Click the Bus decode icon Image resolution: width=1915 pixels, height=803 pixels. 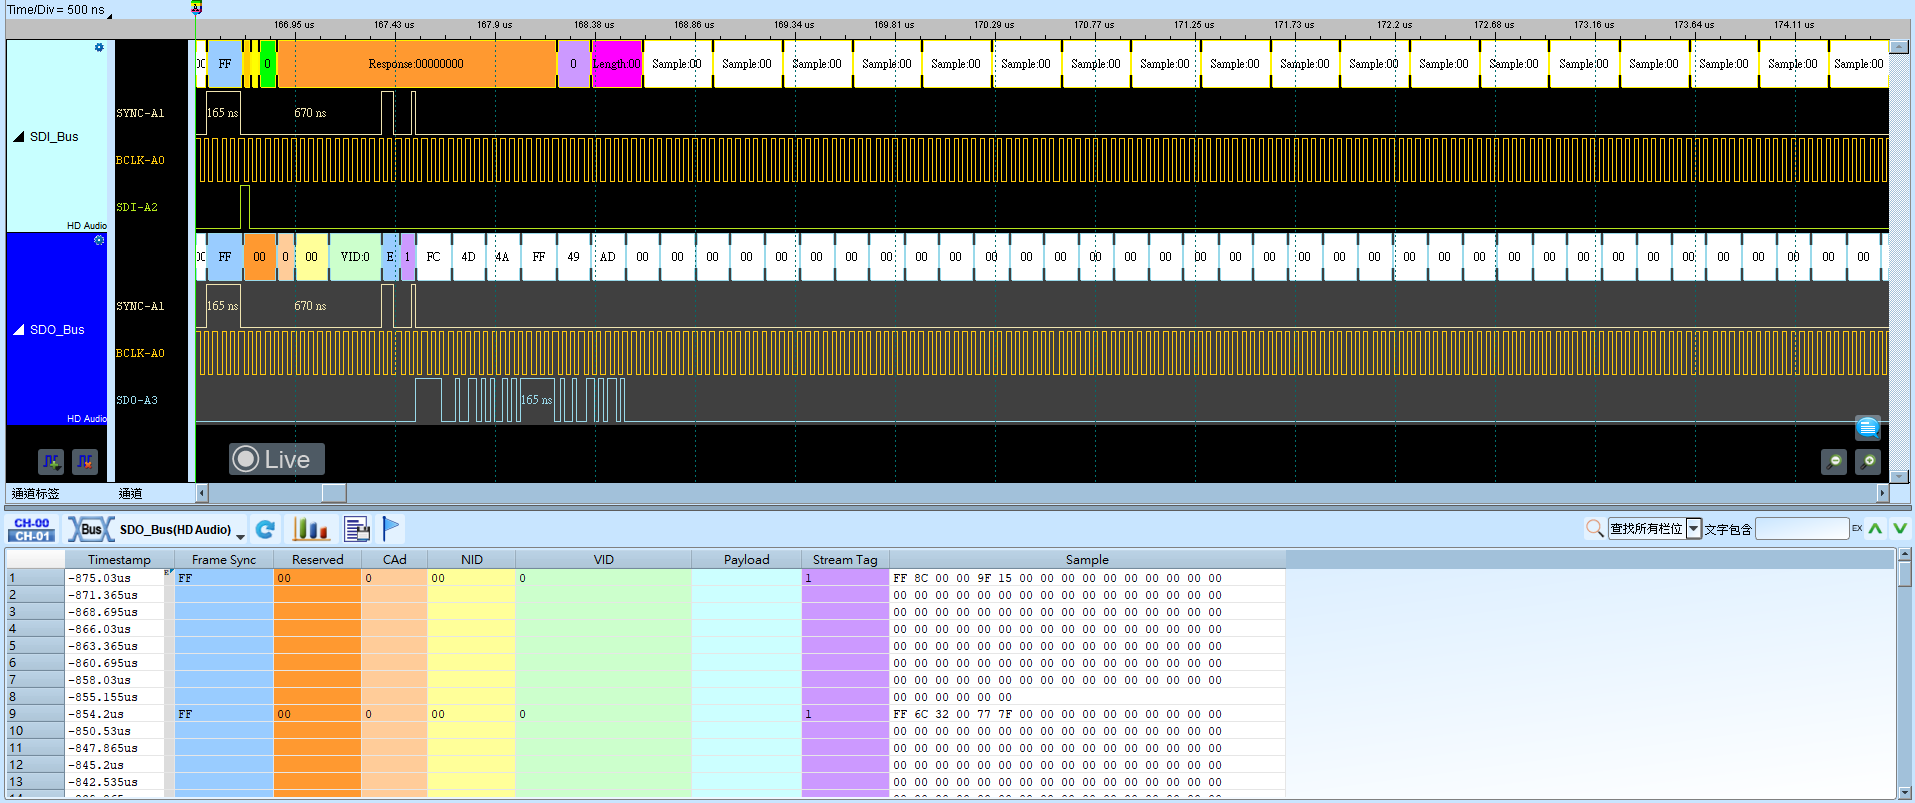point(91,529)
